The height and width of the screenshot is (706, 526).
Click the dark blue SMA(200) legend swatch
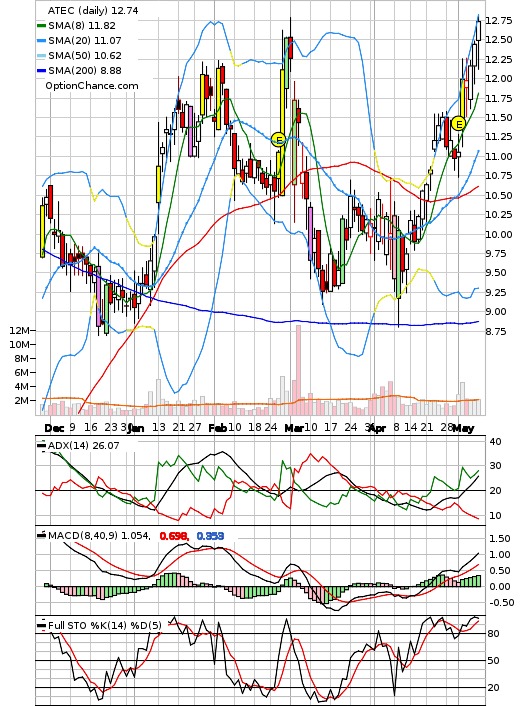41,71
